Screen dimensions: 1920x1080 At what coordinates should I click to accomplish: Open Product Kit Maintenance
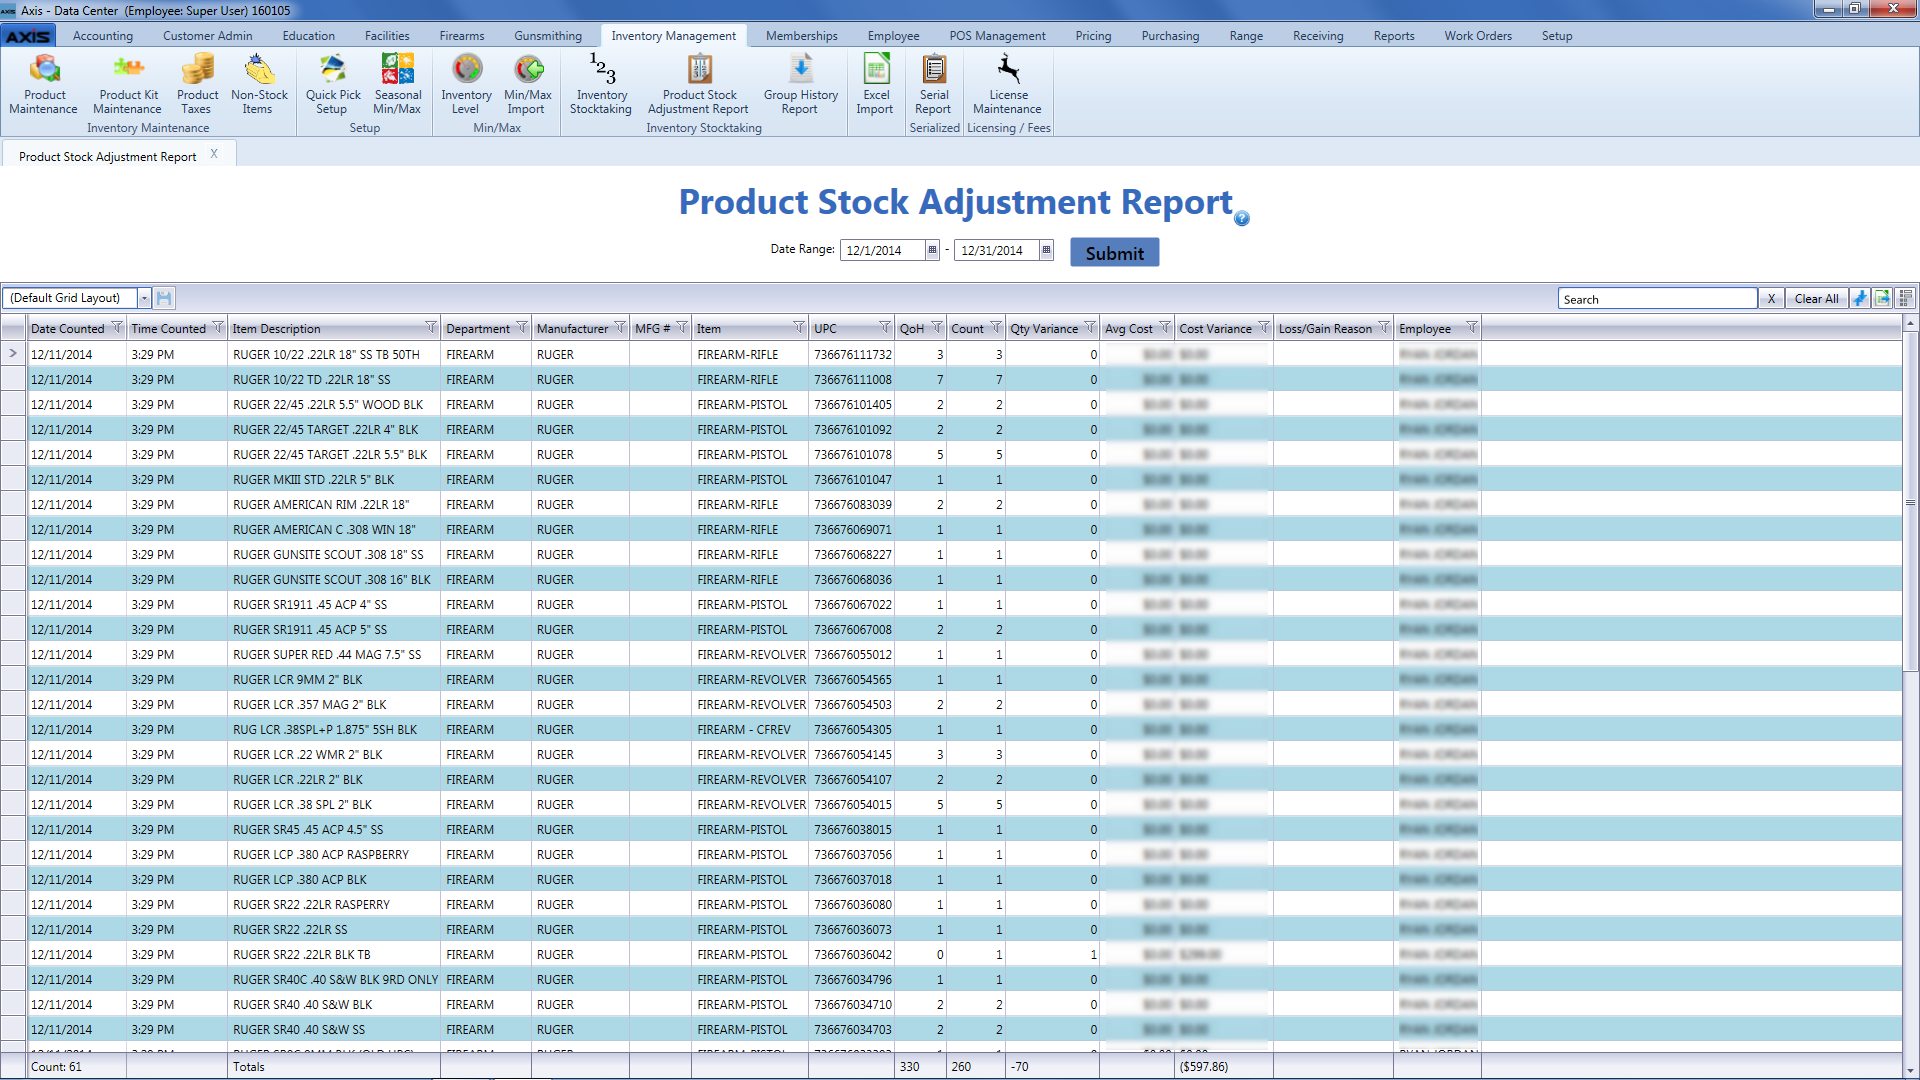pyautogui.click(x=128, y=84)
